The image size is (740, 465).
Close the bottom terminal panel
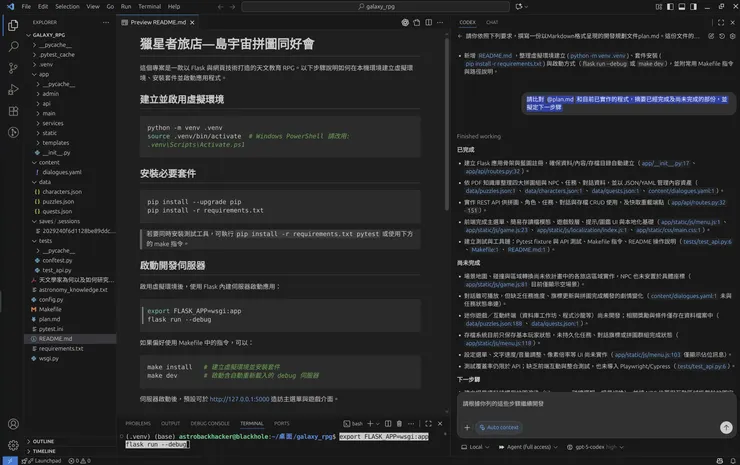coord(440,423)
